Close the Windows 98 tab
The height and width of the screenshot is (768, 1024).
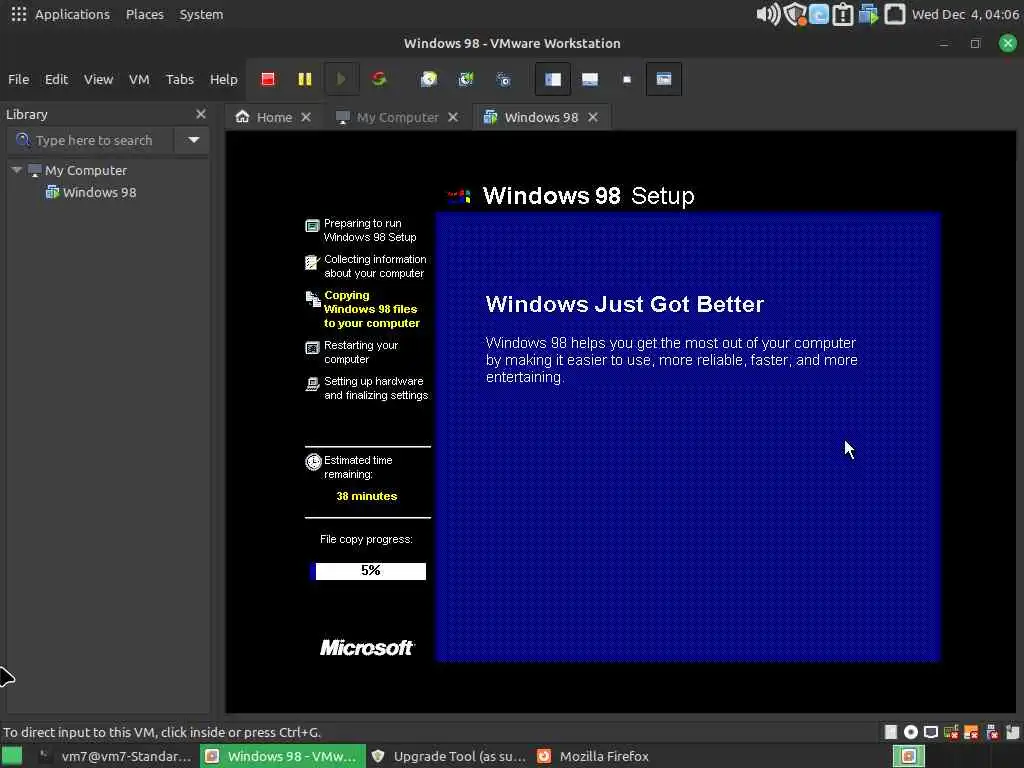pos(592,117)
